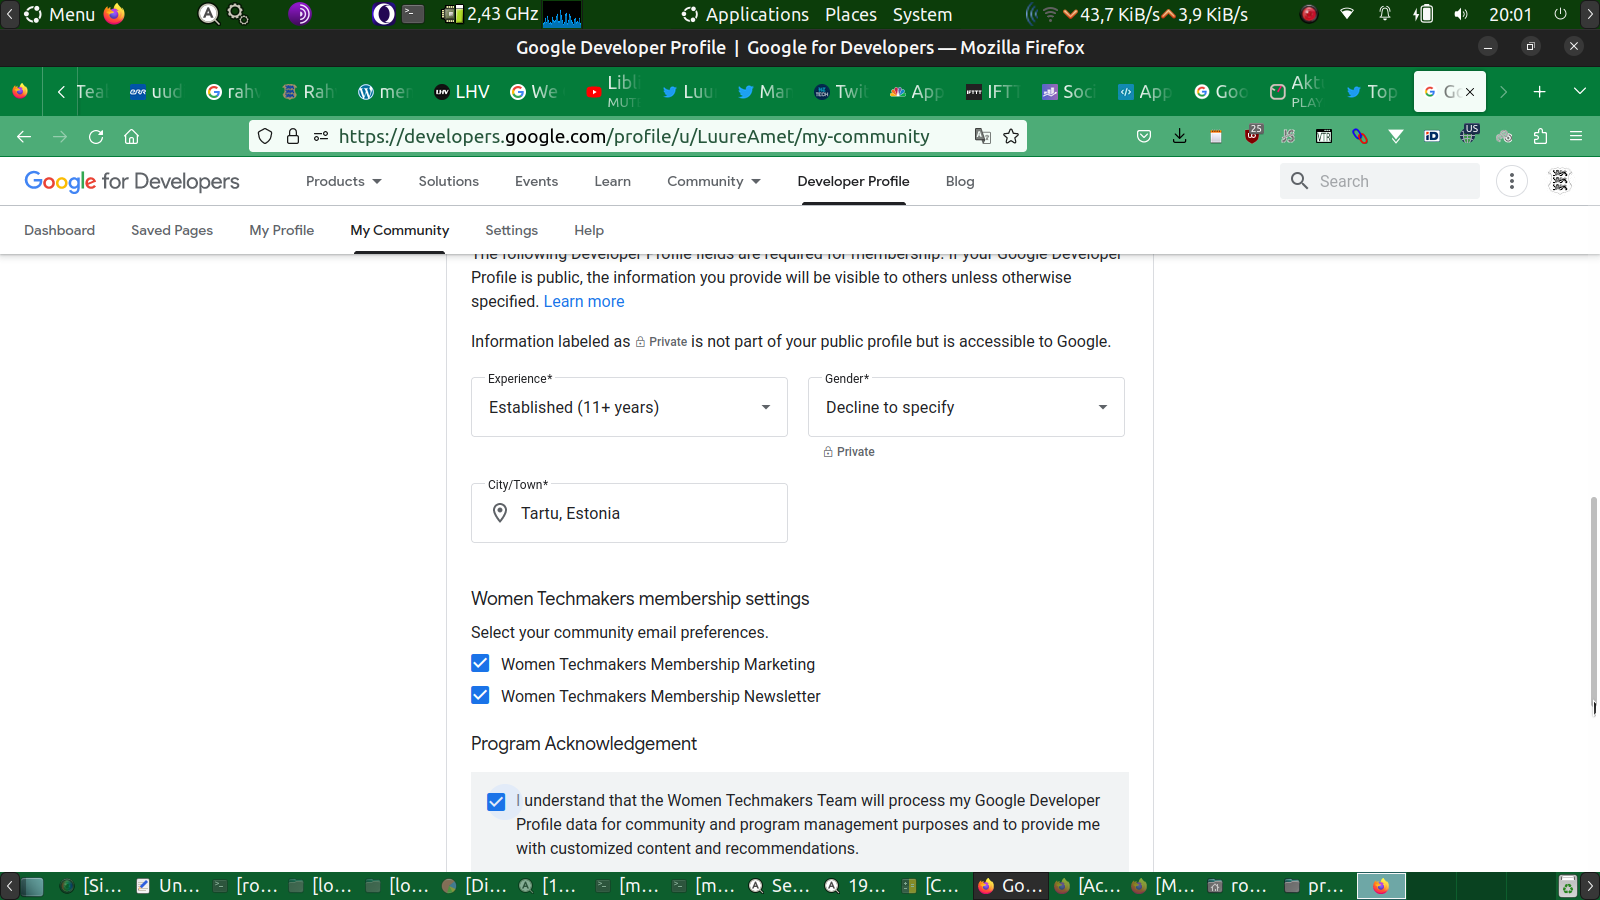This screenshot has width=1600, height=900.
Task: Open the Firefox hamburger application menu
Action: [1576, 136]
